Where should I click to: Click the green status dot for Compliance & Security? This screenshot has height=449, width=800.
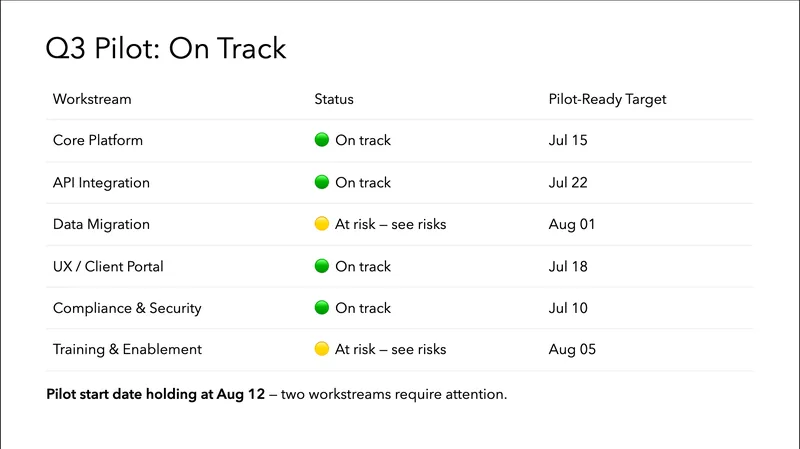coord(322,308)
